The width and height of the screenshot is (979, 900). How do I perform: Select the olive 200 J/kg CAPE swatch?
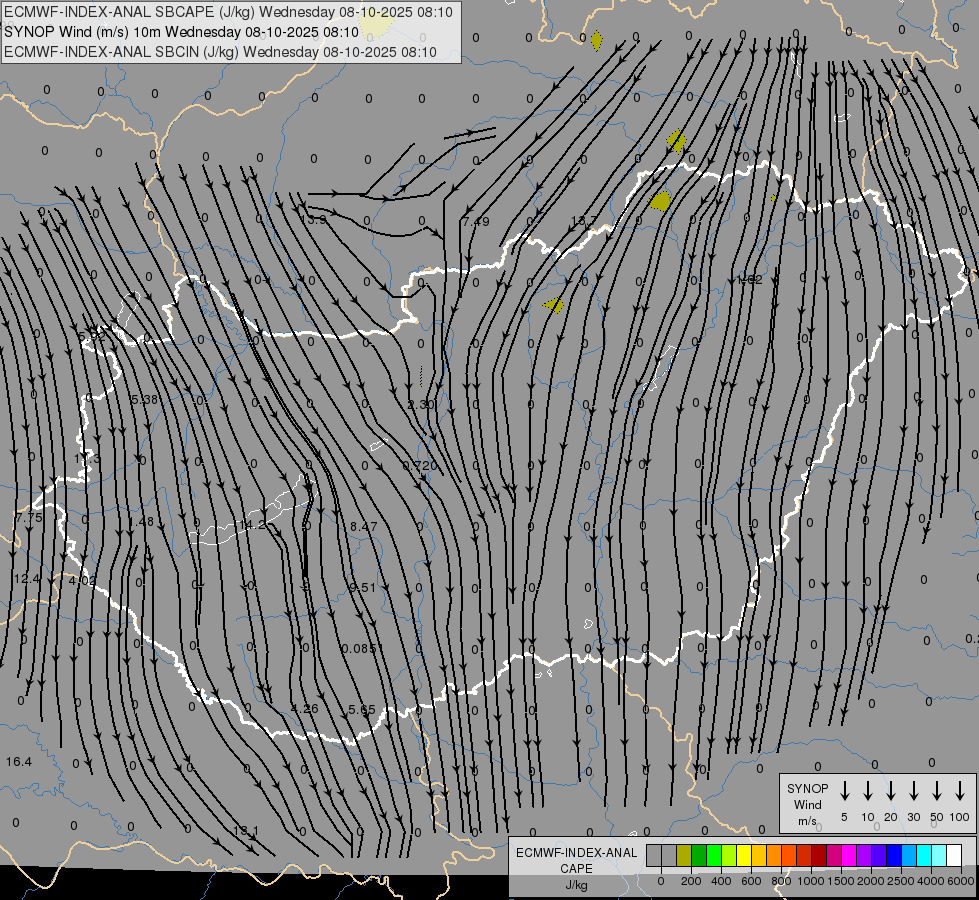click(684, 855)
